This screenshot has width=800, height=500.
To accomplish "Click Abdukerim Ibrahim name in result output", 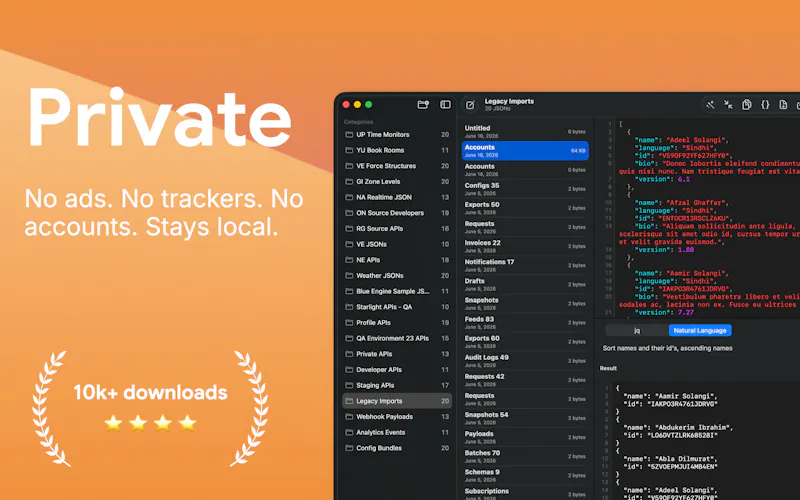I will 694,428.
